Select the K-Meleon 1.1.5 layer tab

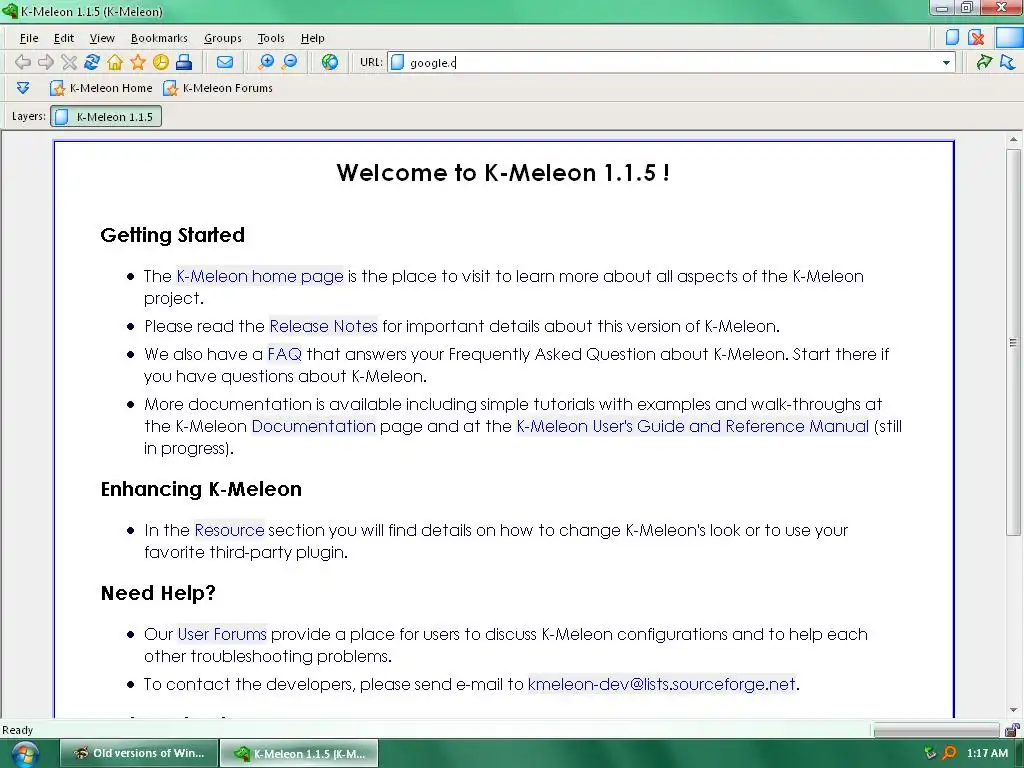(x=106, y=116)
